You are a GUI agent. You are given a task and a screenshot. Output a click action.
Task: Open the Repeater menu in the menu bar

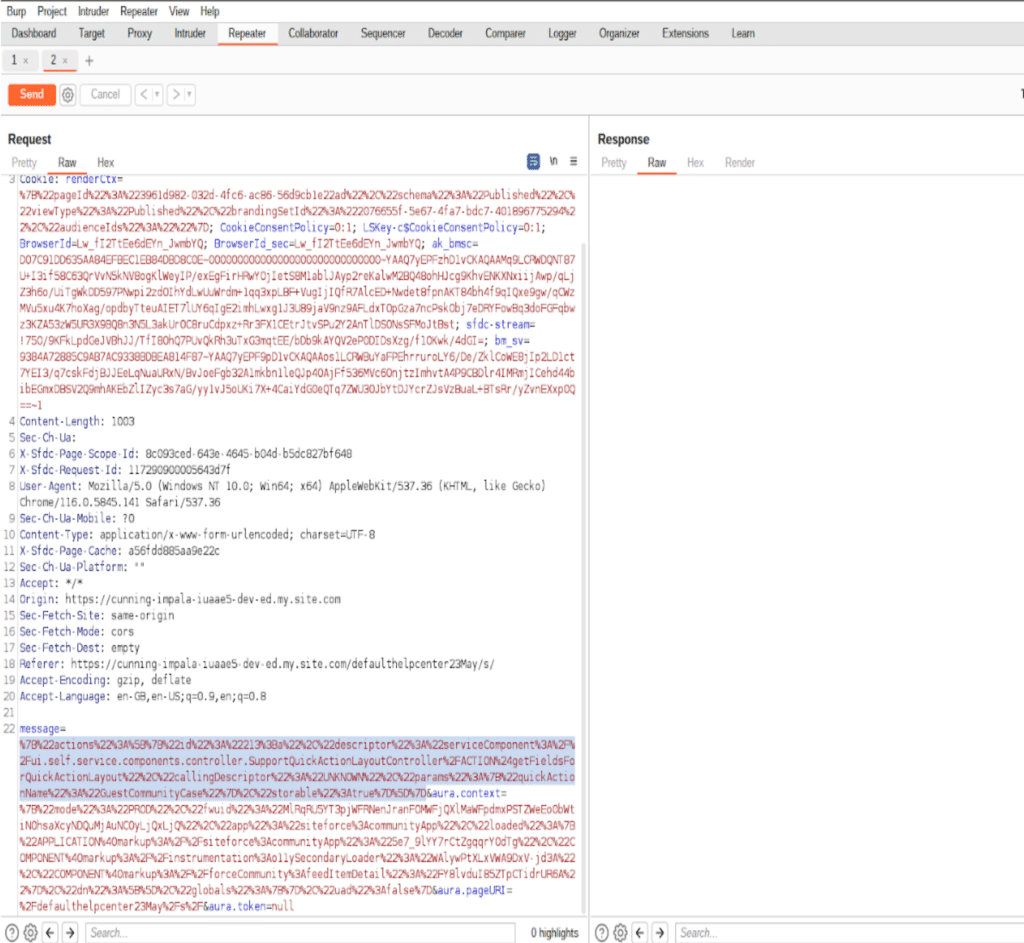point(138,11)
